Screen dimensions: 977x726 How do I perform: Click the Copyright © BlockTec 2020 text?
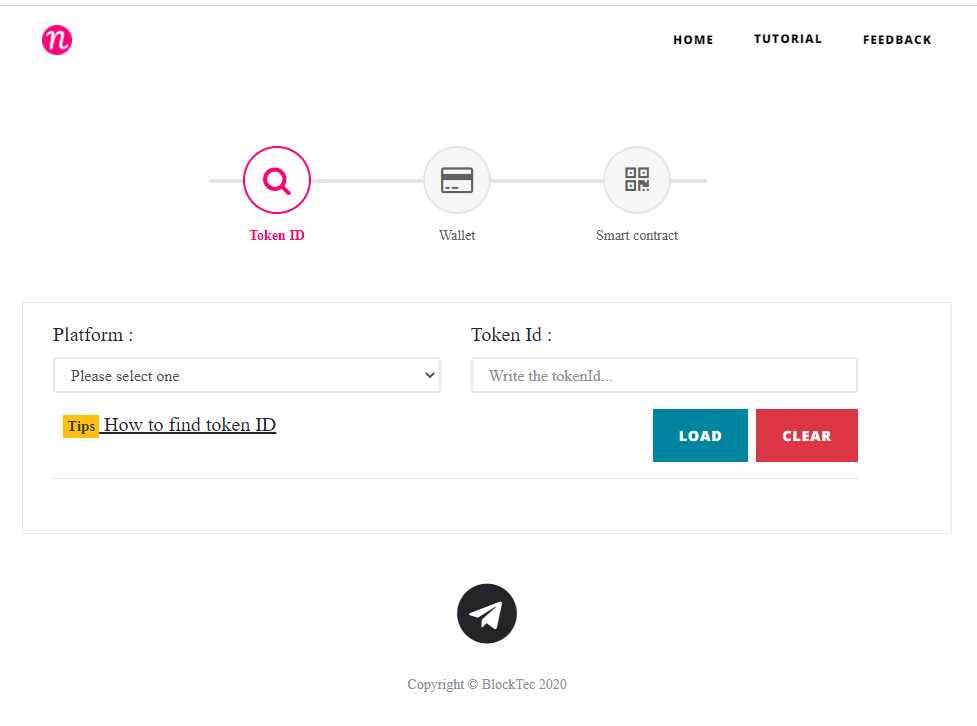(x=487, y=684)
